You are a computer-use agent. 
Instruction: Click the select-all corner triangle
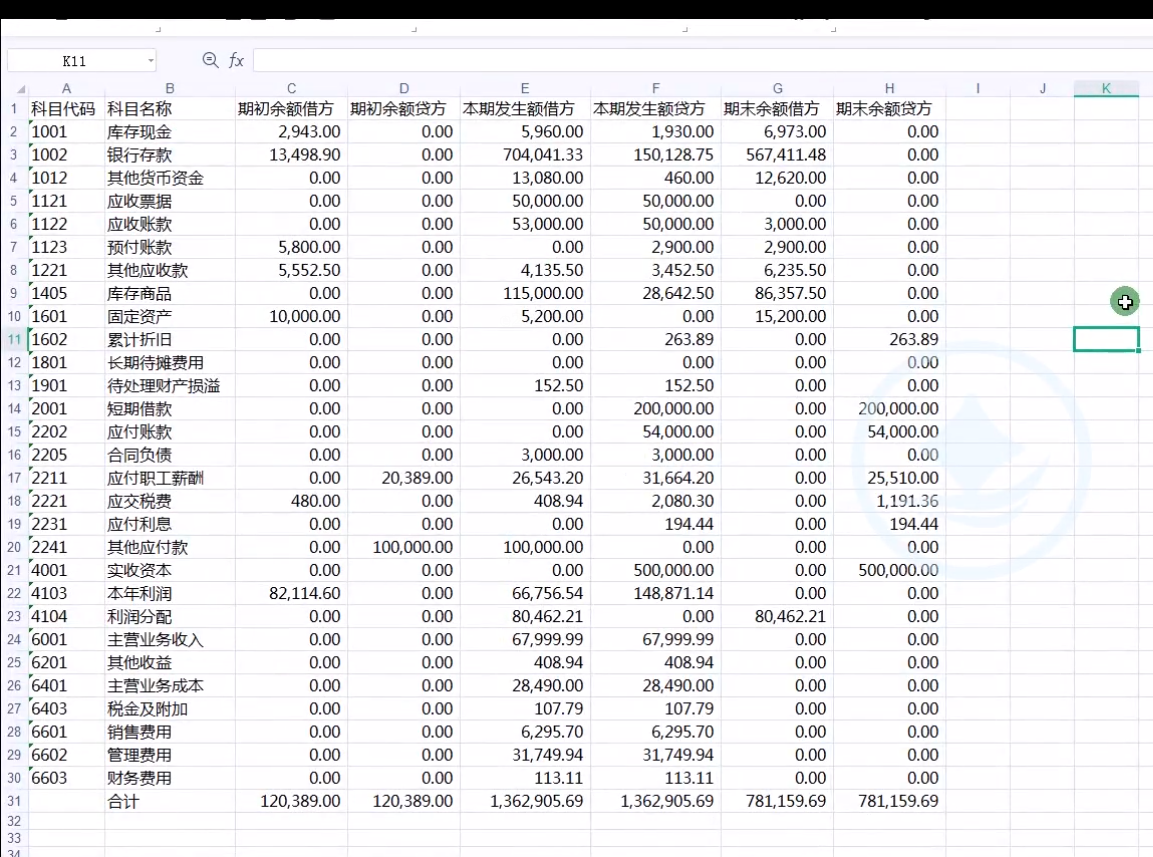21,89
